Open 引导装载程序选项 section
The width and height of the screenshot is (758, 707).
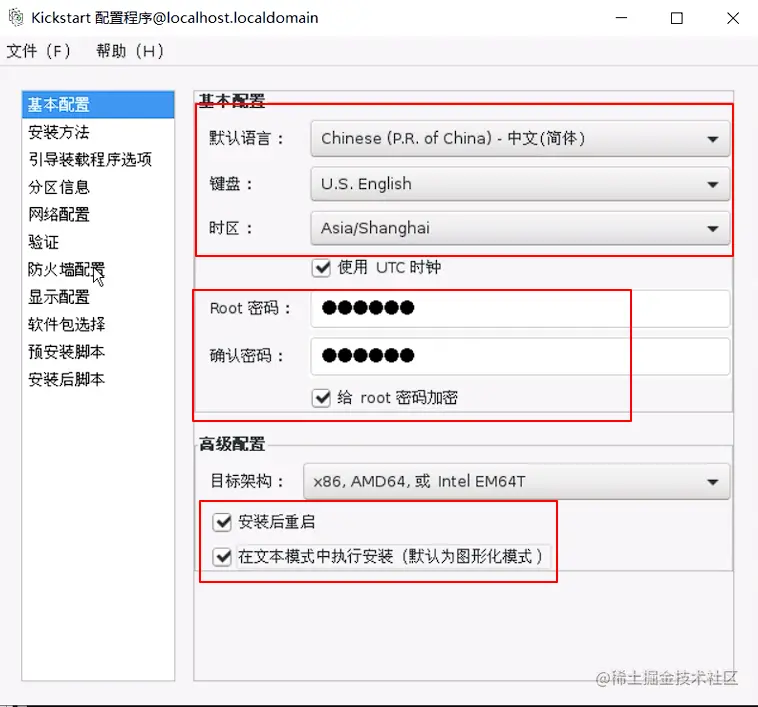click(x=98, y=159)
